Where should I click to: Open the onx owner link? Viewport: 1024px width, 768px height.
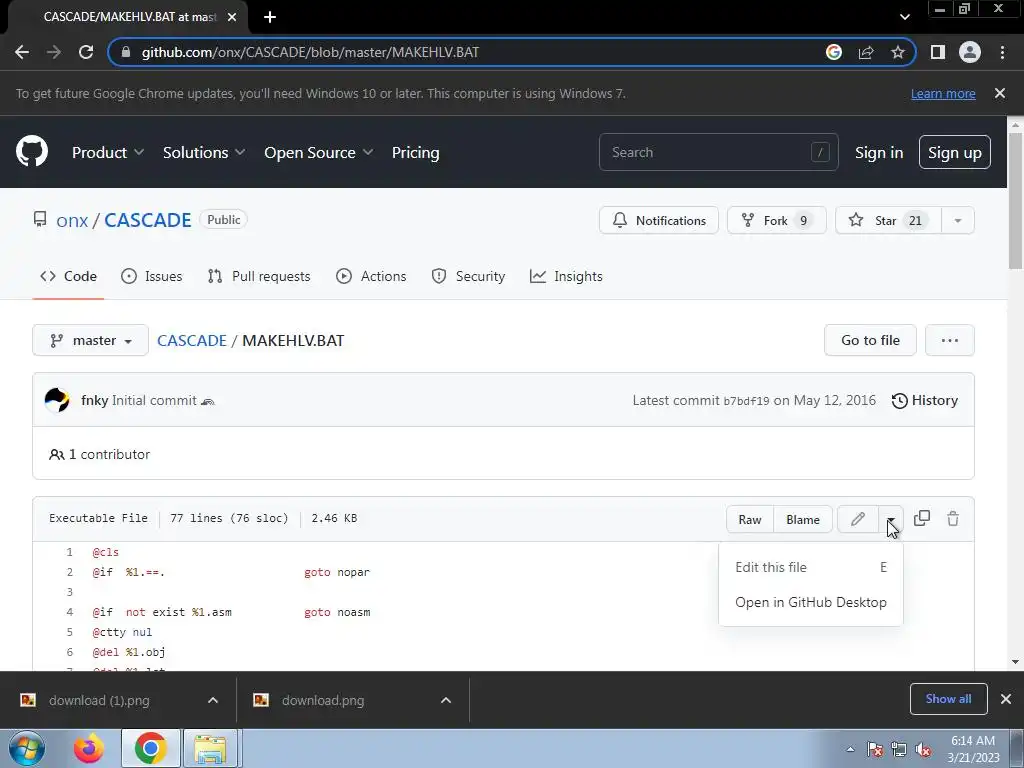coord(72,220)
